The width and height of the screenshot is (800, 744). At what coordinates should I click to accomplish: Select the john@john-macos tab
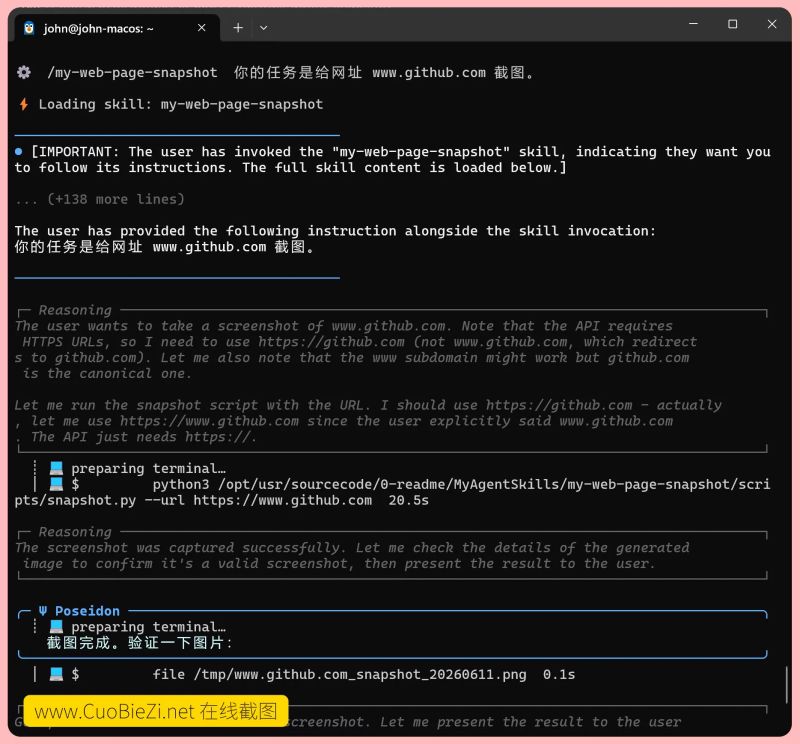[117, 28]
